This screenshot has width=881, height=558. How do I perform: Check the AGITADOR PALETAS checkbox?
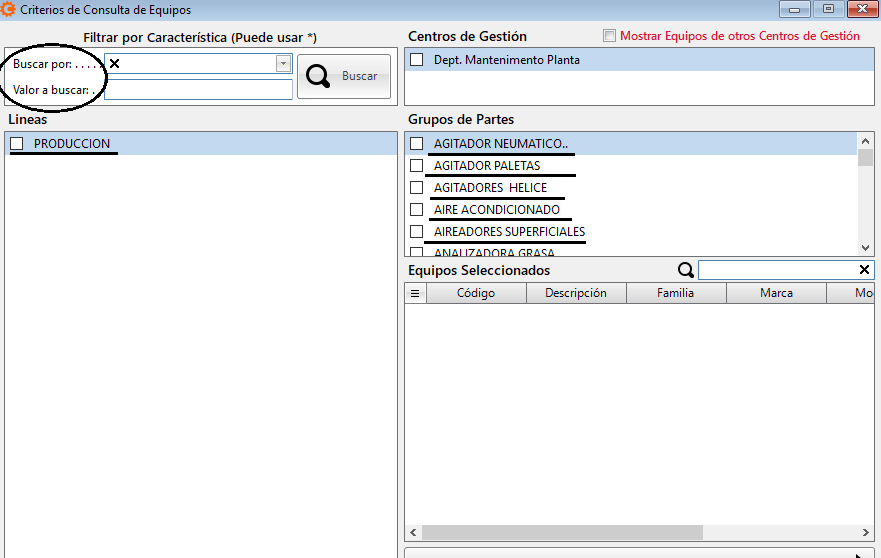click(416, 166)
